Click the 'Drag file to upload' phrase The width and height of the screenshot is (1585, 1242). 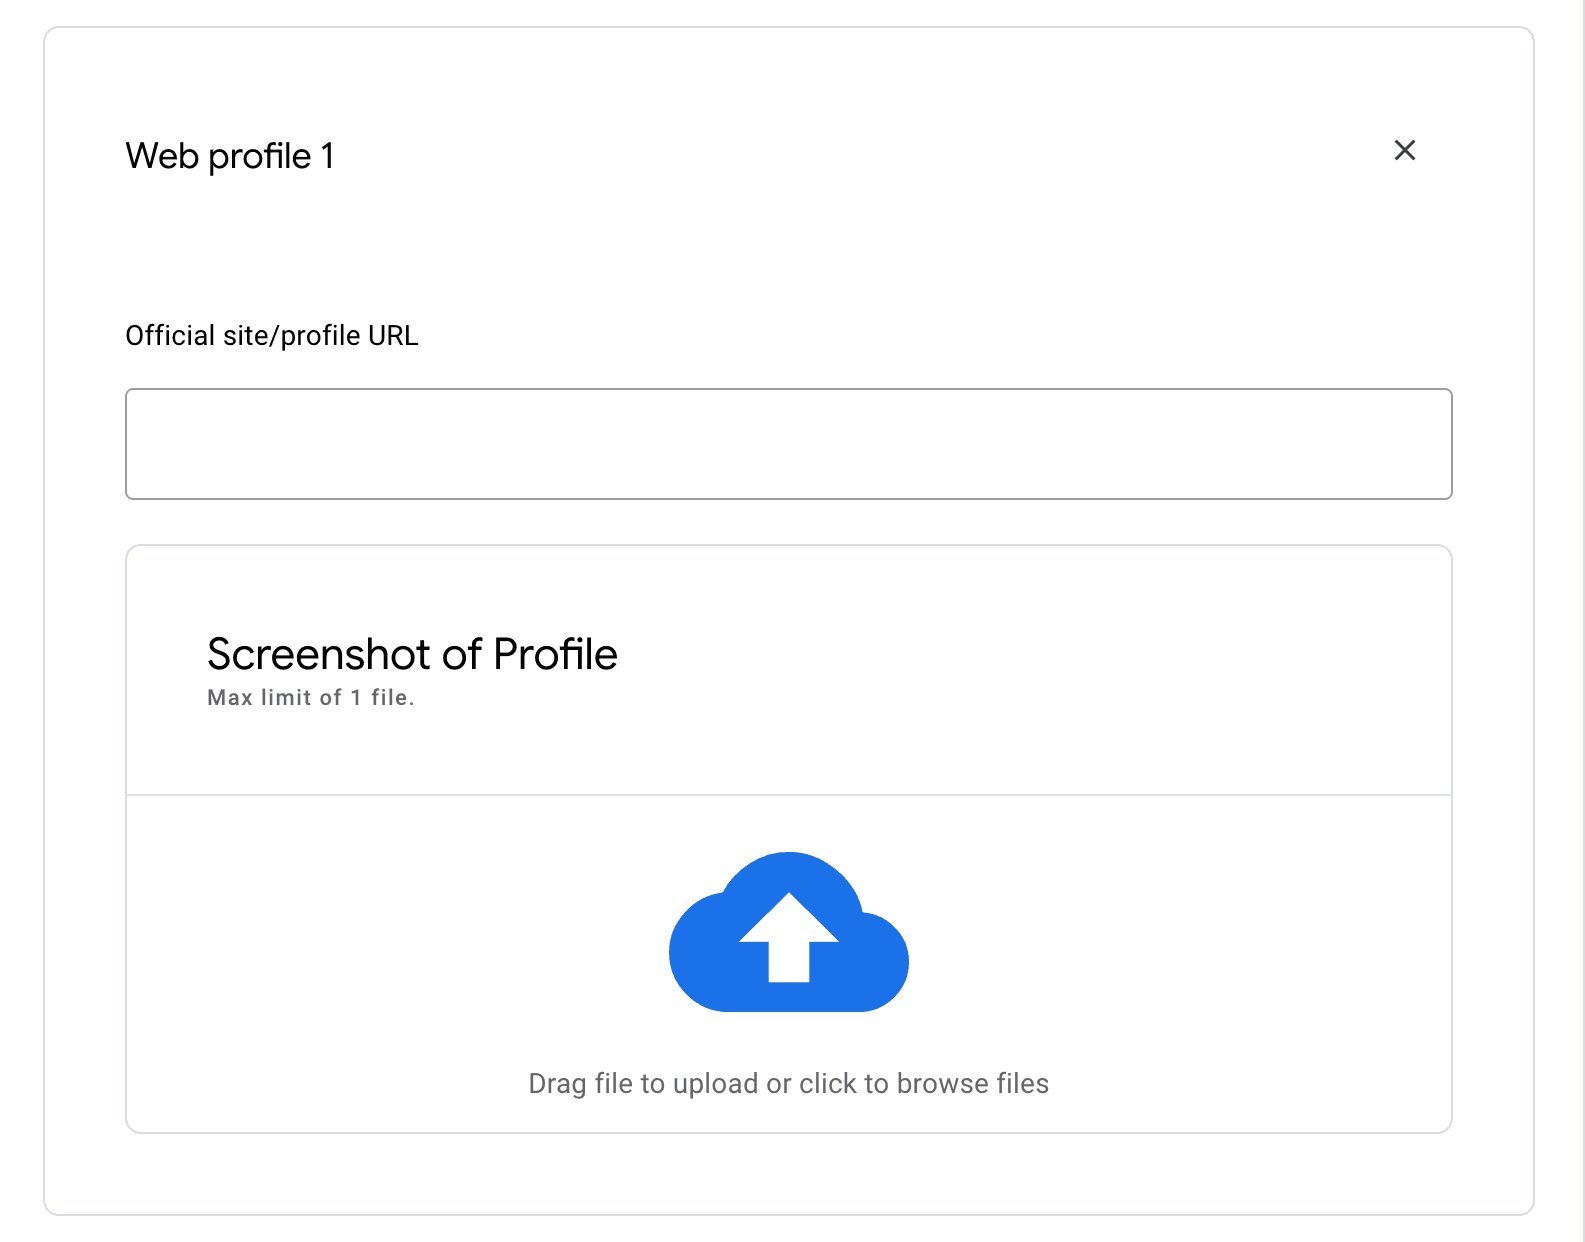click(643, 1084)
